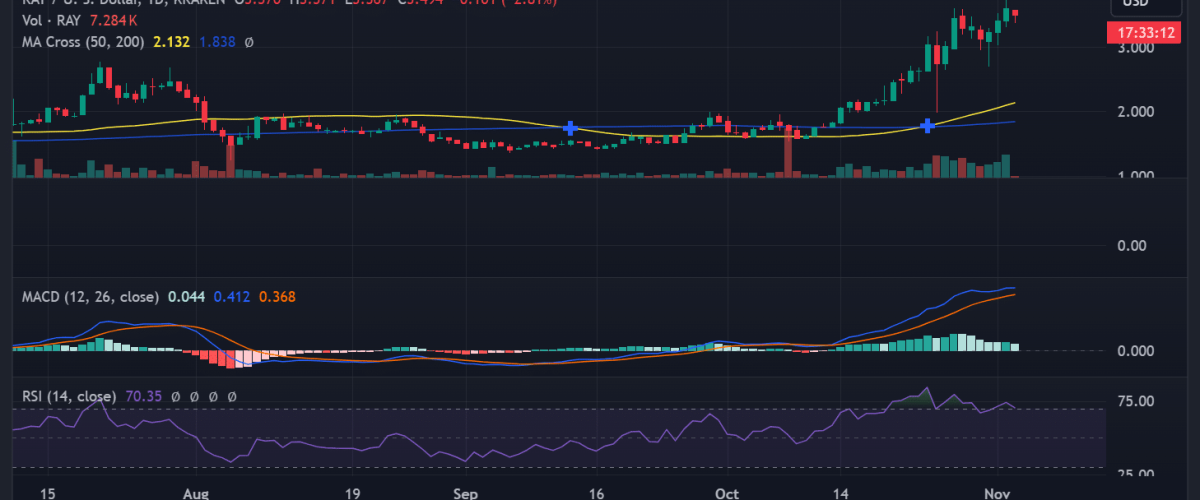
Task: Click the Aug label on time axis
Action: [x=197, y=493]
